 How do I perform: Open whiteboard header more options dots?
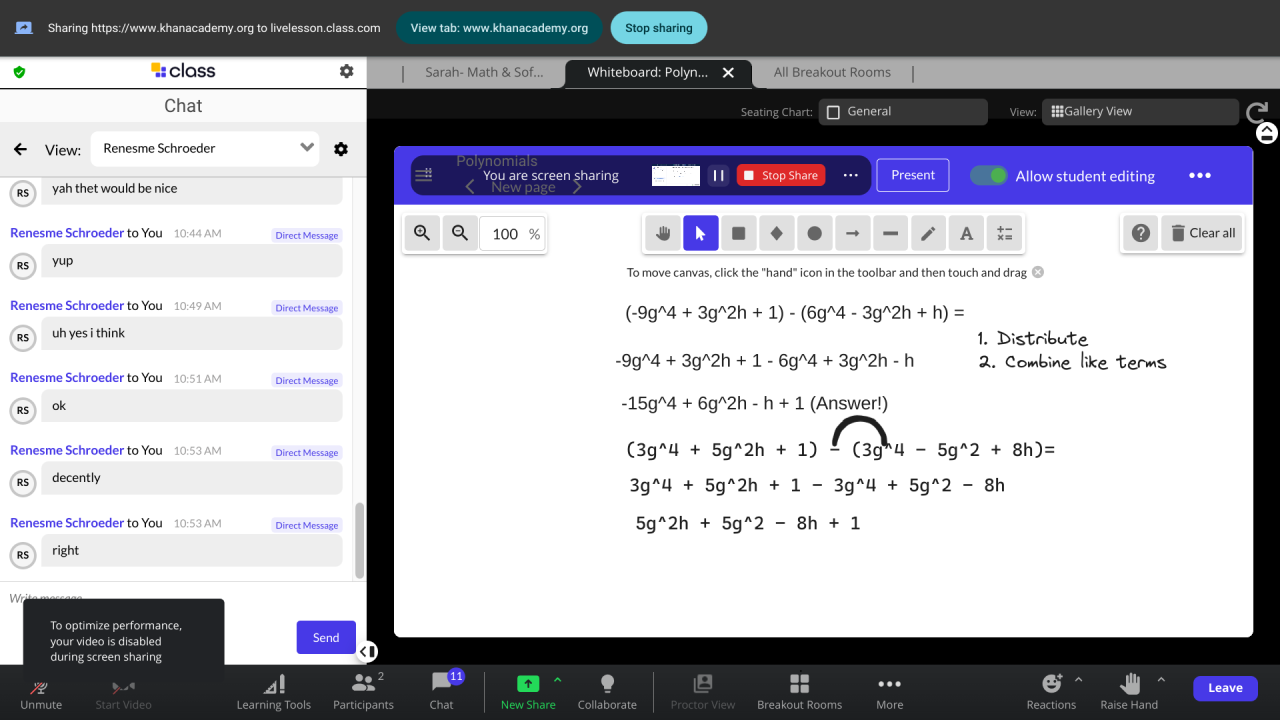click(x=1200, y=175)
